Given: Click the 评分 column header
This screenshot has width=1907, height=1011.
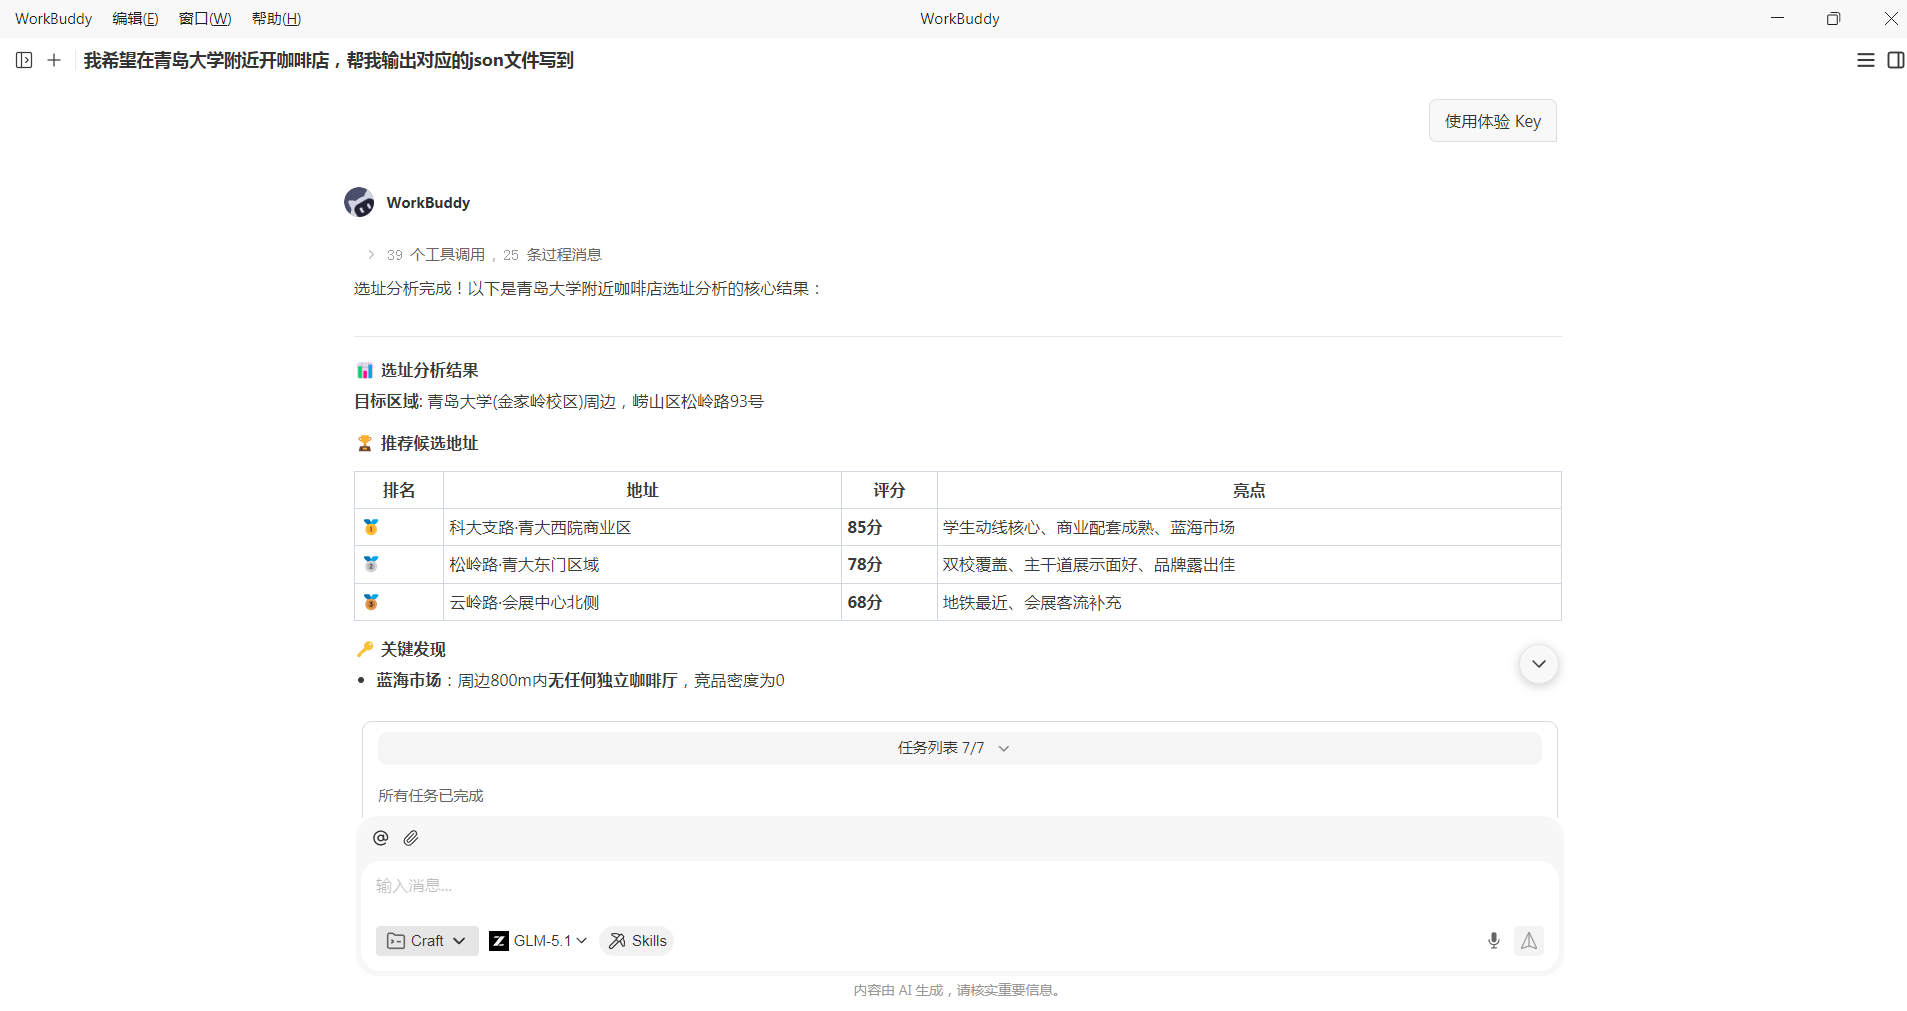Looking at the screenshot, I should point(889,490).
